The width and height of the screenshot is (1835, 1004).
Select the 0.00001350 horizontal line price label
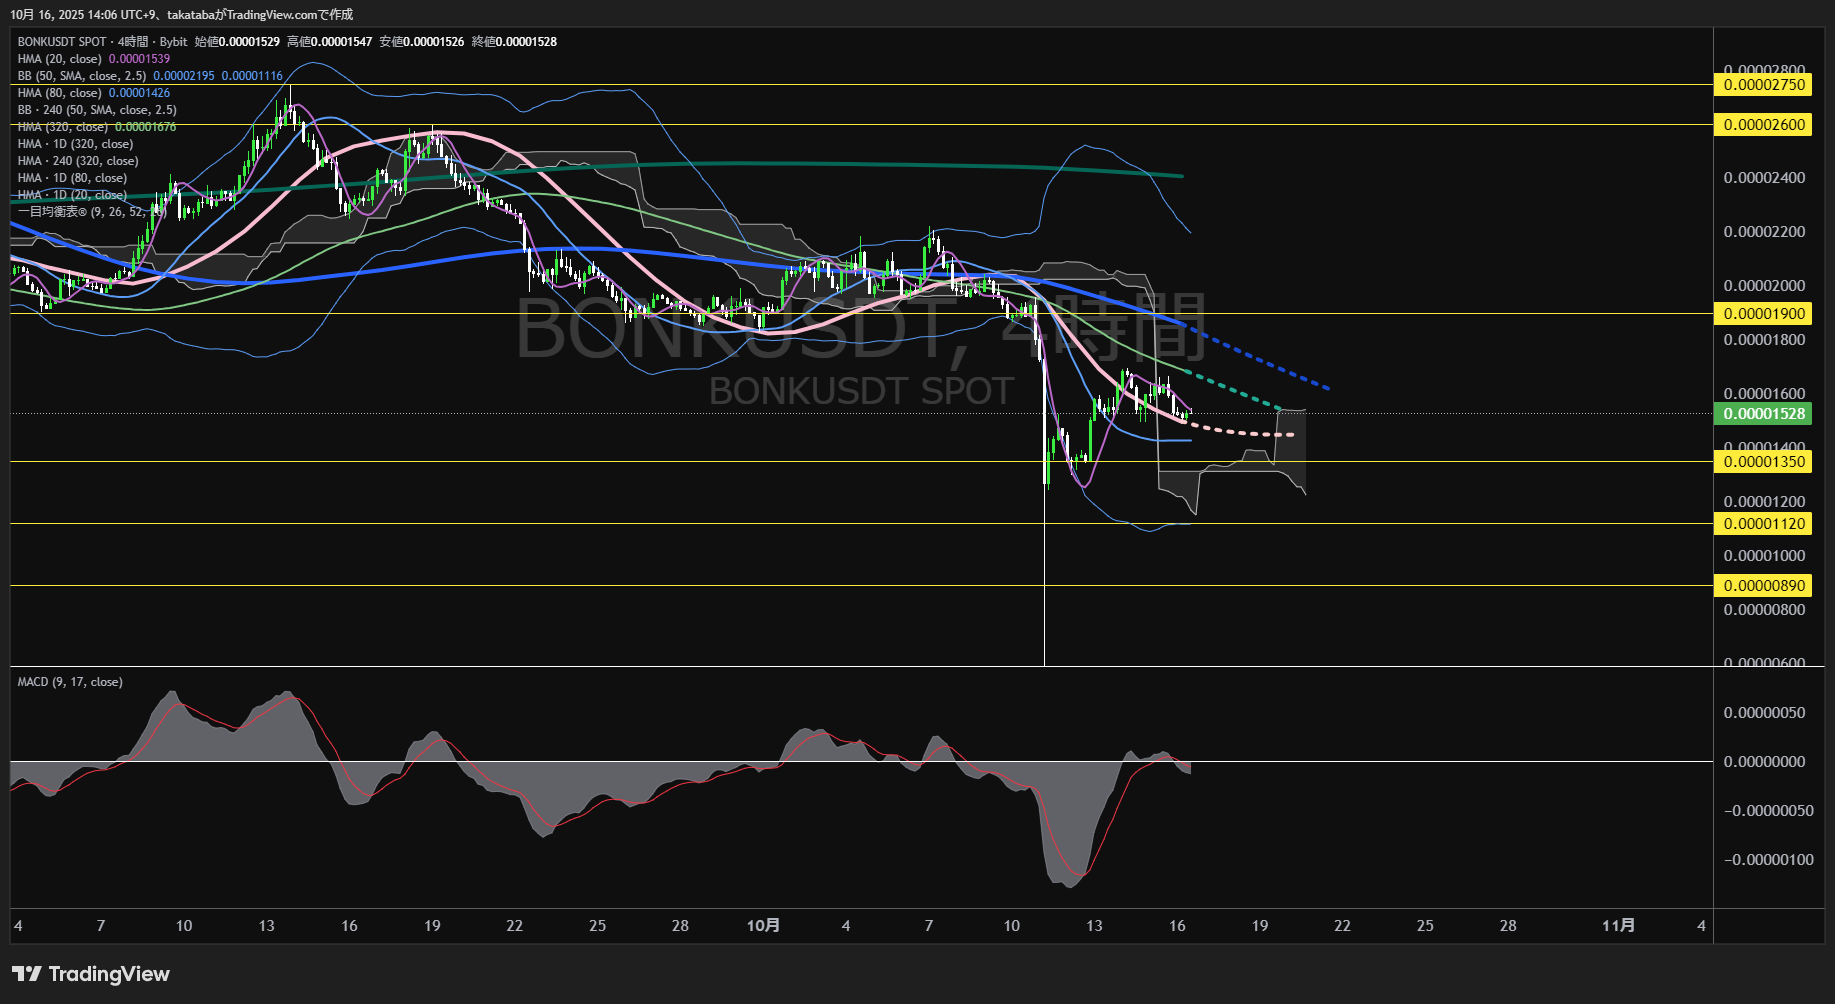[x=1764, y=462]
